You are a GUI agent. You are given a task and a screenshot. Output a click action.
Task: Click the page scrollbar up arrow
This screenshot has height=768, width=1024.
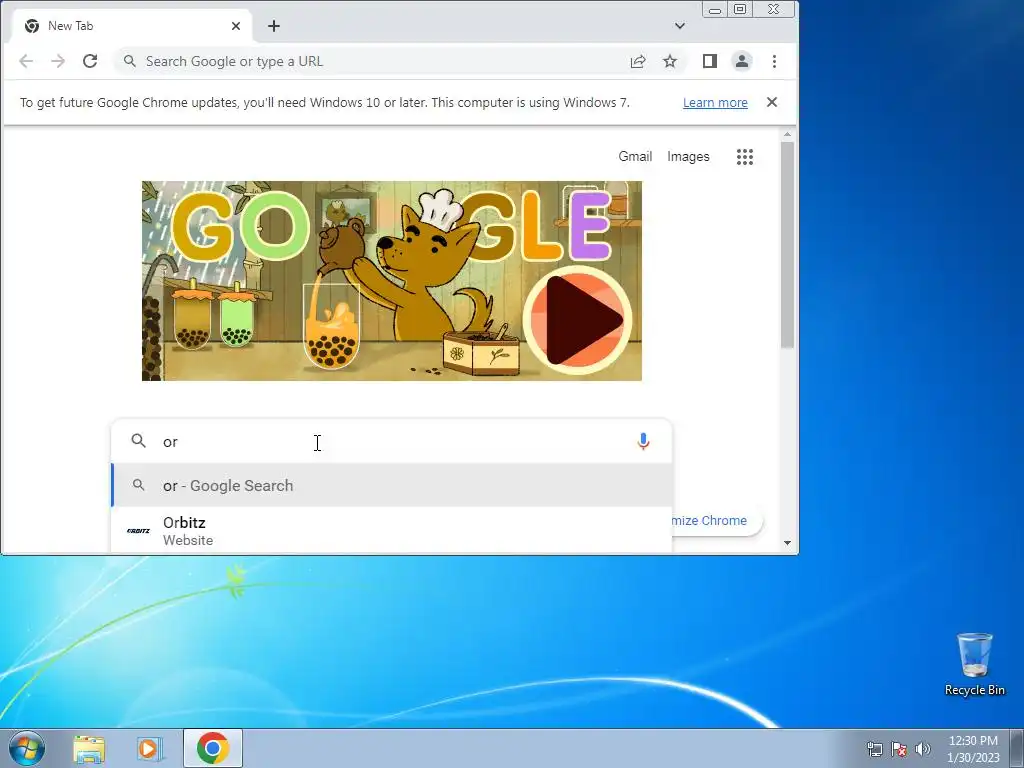(x=788, y=134)
